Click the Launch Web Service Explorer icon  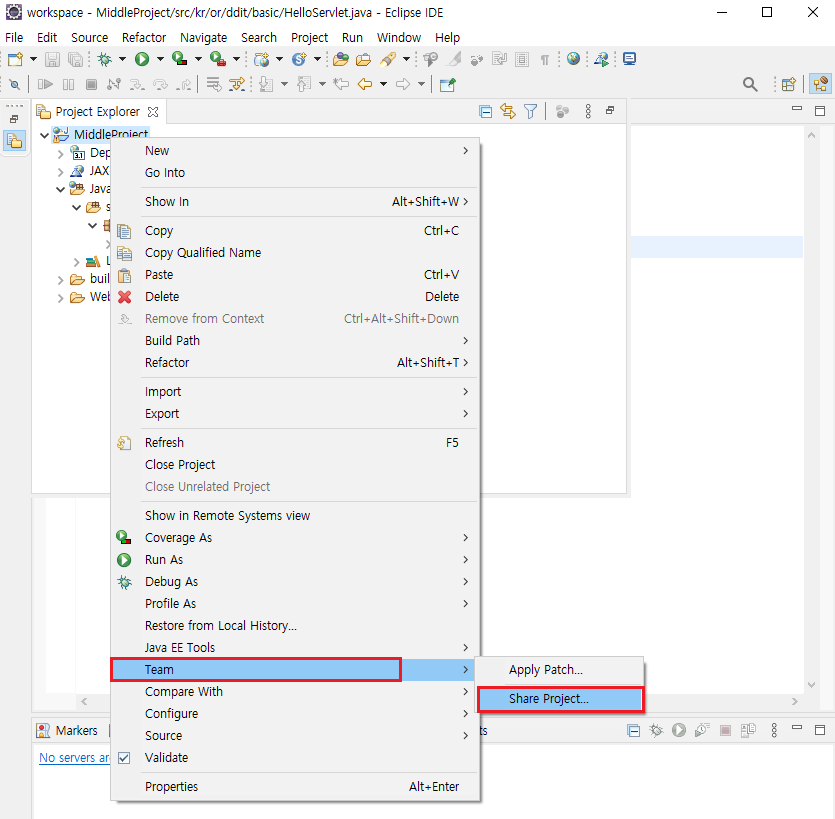point(602,59)
